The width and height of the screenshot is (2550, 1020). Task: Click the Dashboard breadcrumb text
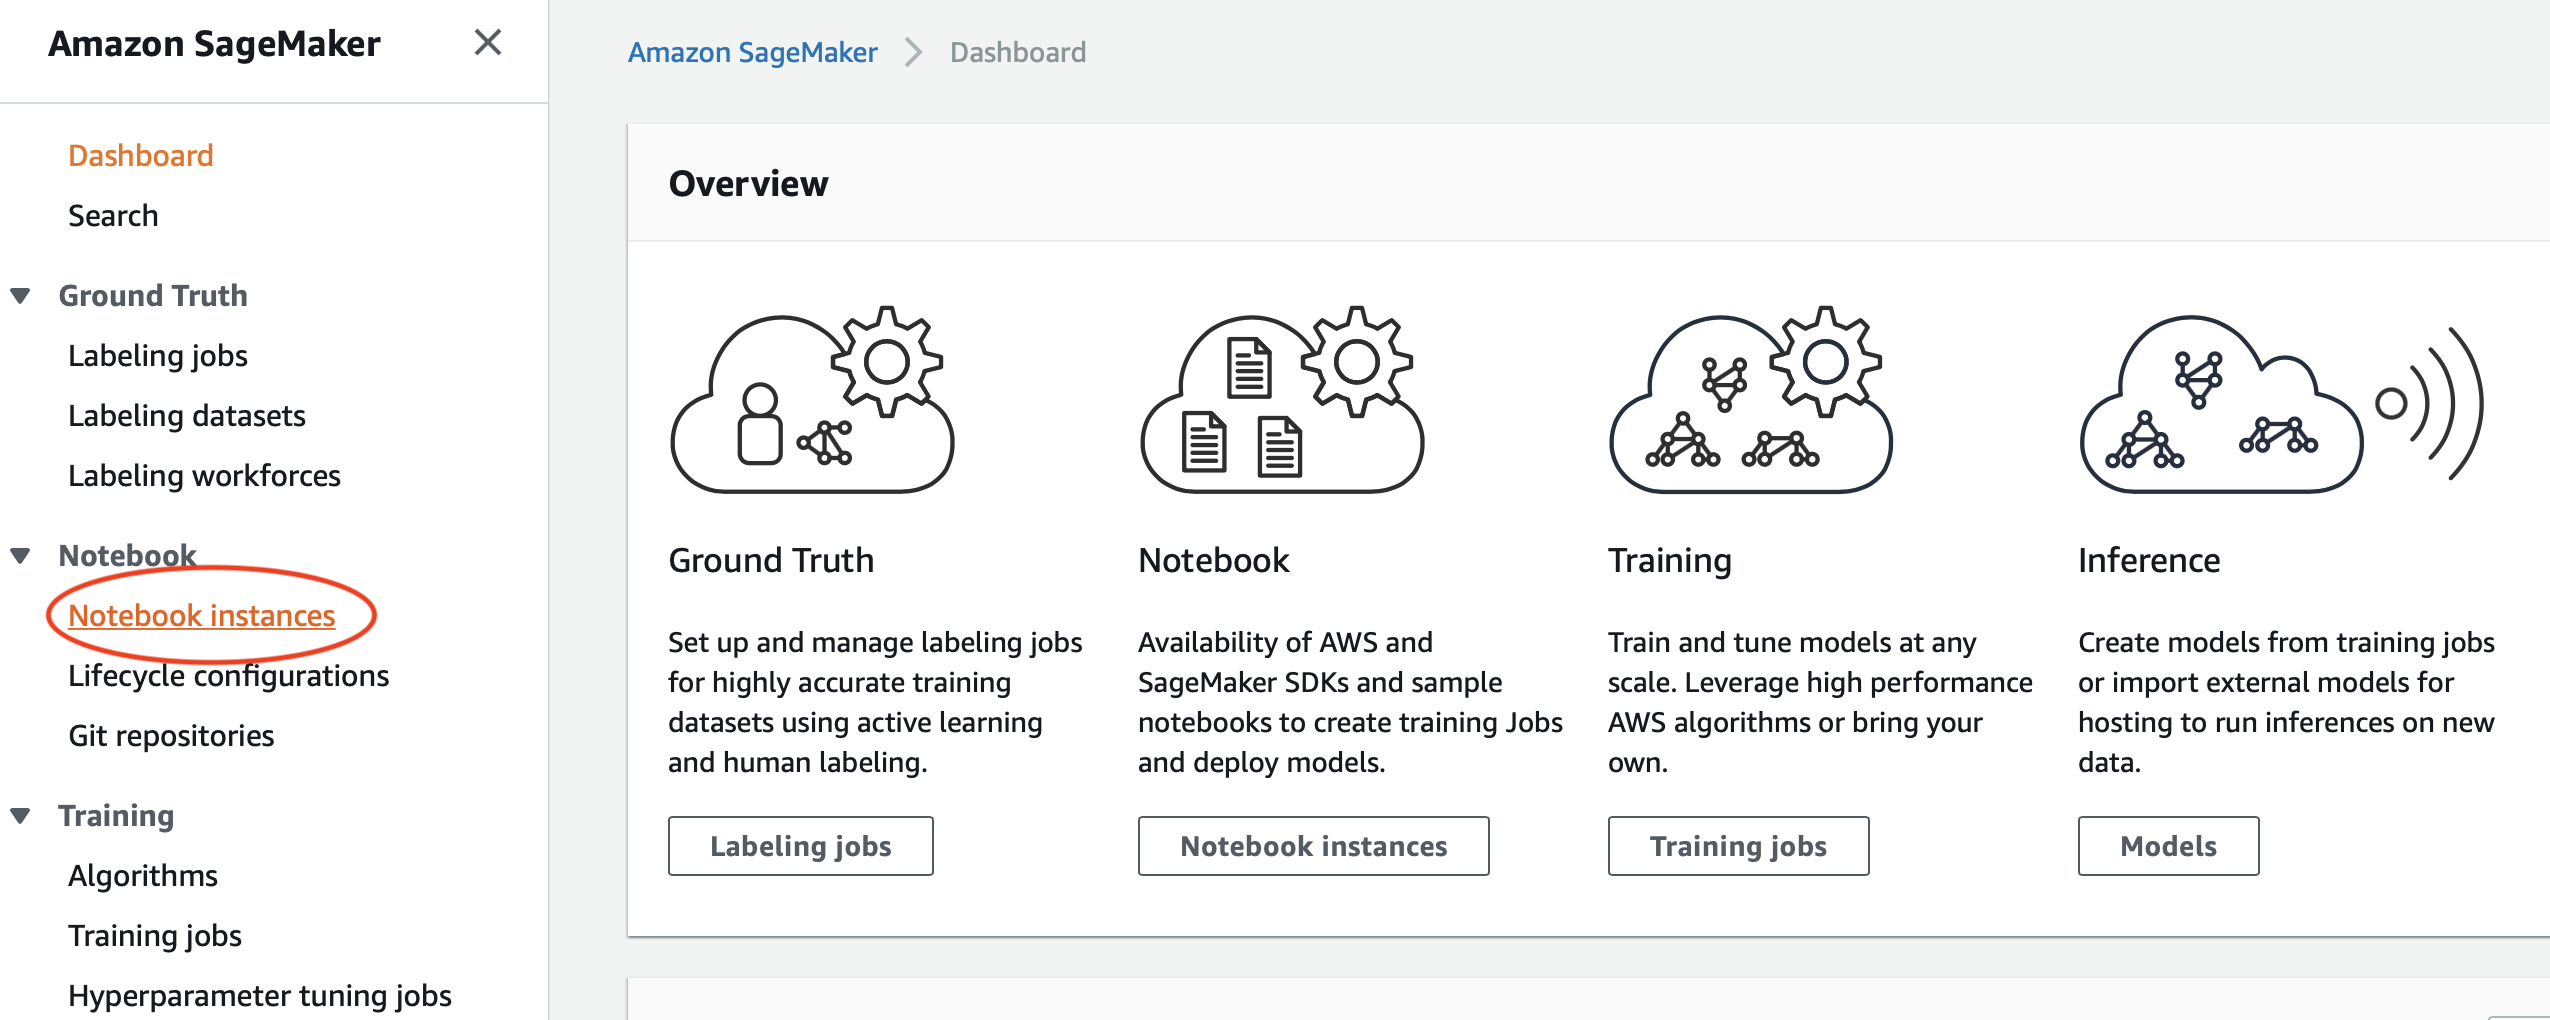(1018, 52)
